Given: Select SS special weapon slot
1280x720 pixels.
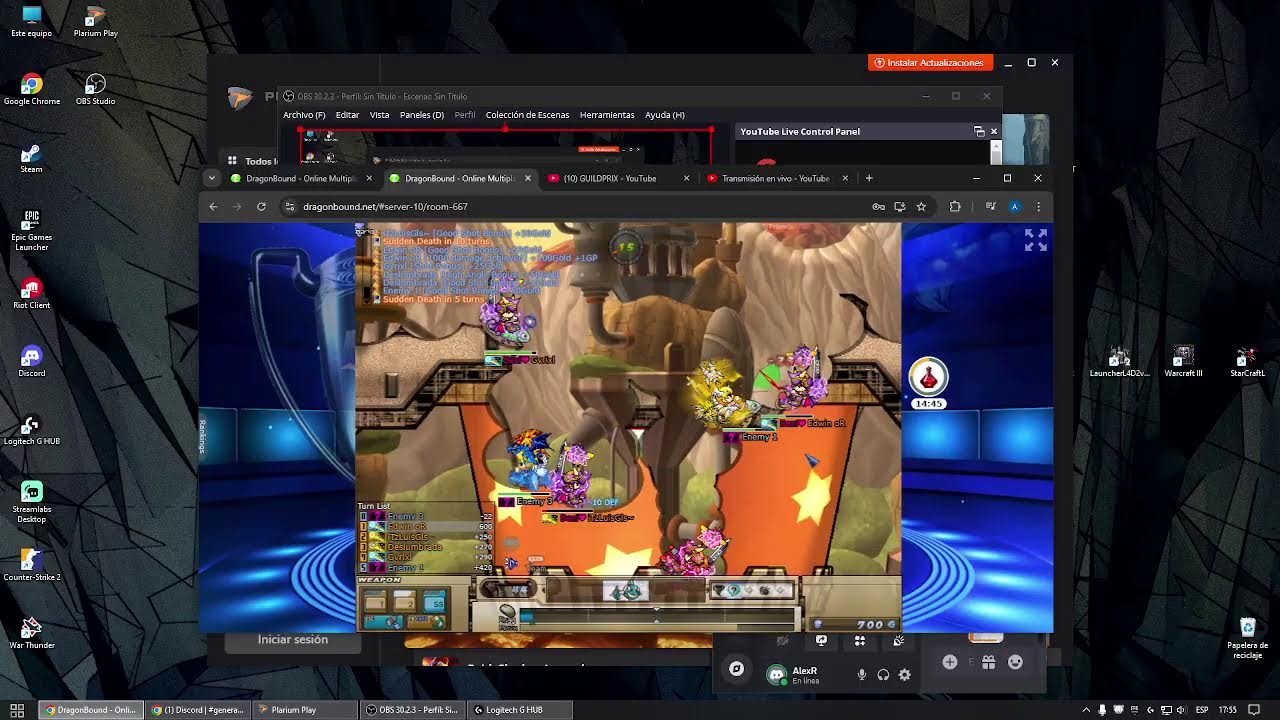Looking at the screenshot, I should click(434, 602).
